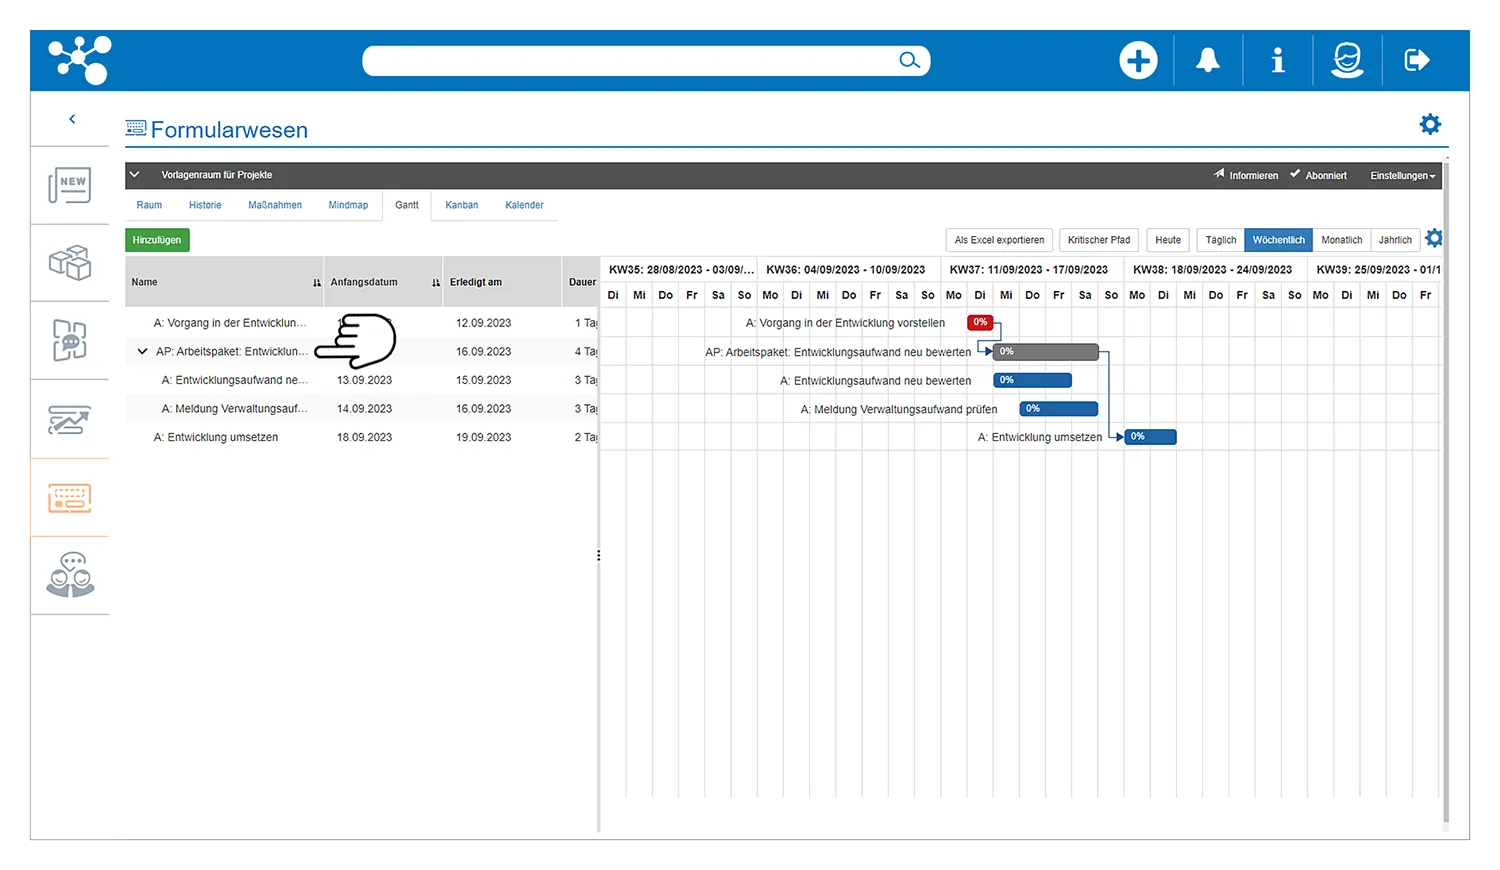Collapse the AP: Arbeitspaket tree row
This screenshot has width=1500, height=870.
click(x=142, y=352)
